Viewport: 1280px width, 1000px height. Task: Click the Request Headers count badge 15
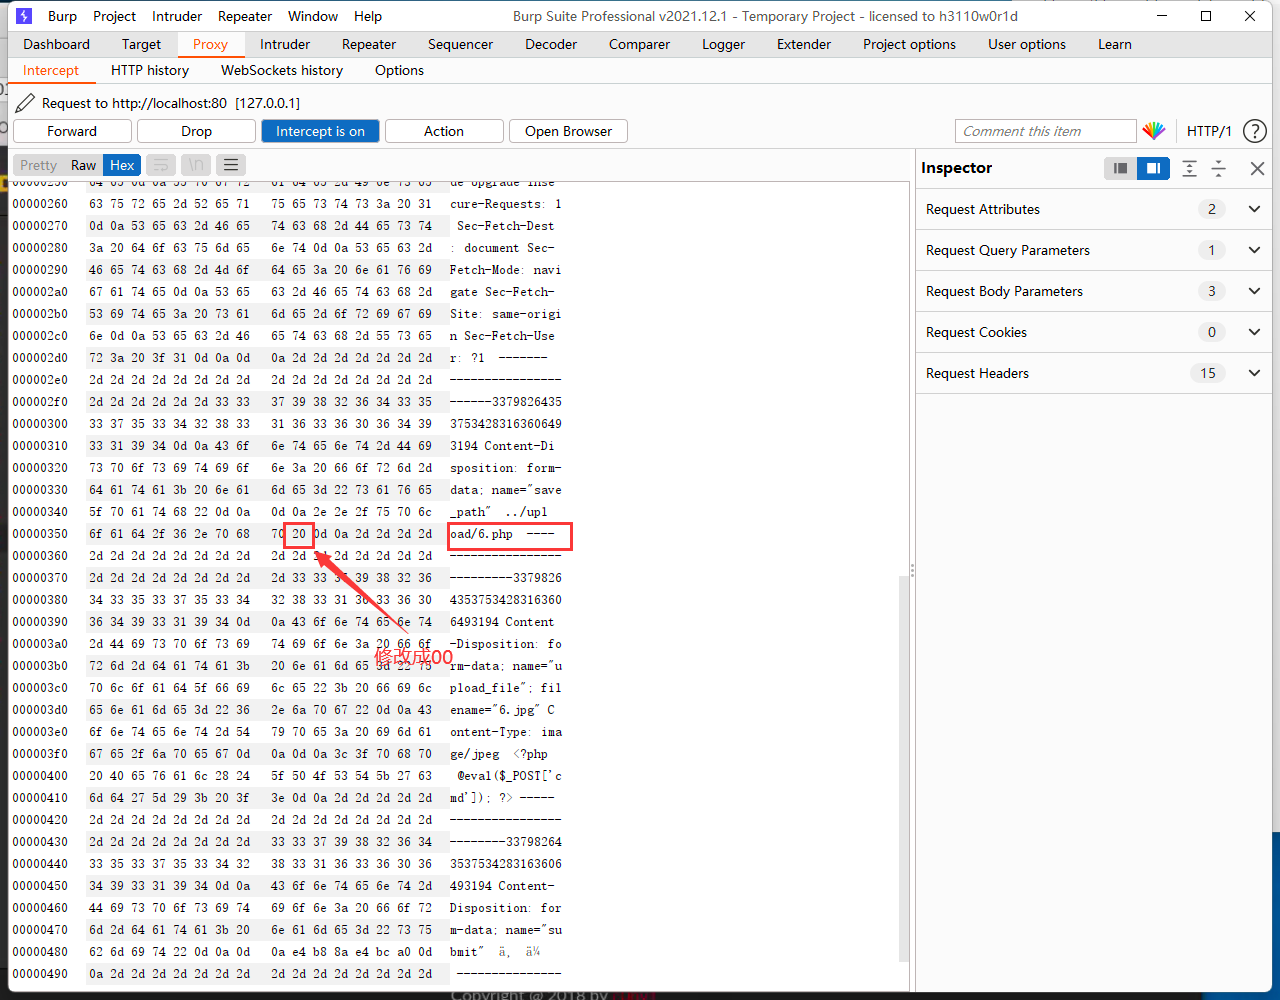(1208, 373)
